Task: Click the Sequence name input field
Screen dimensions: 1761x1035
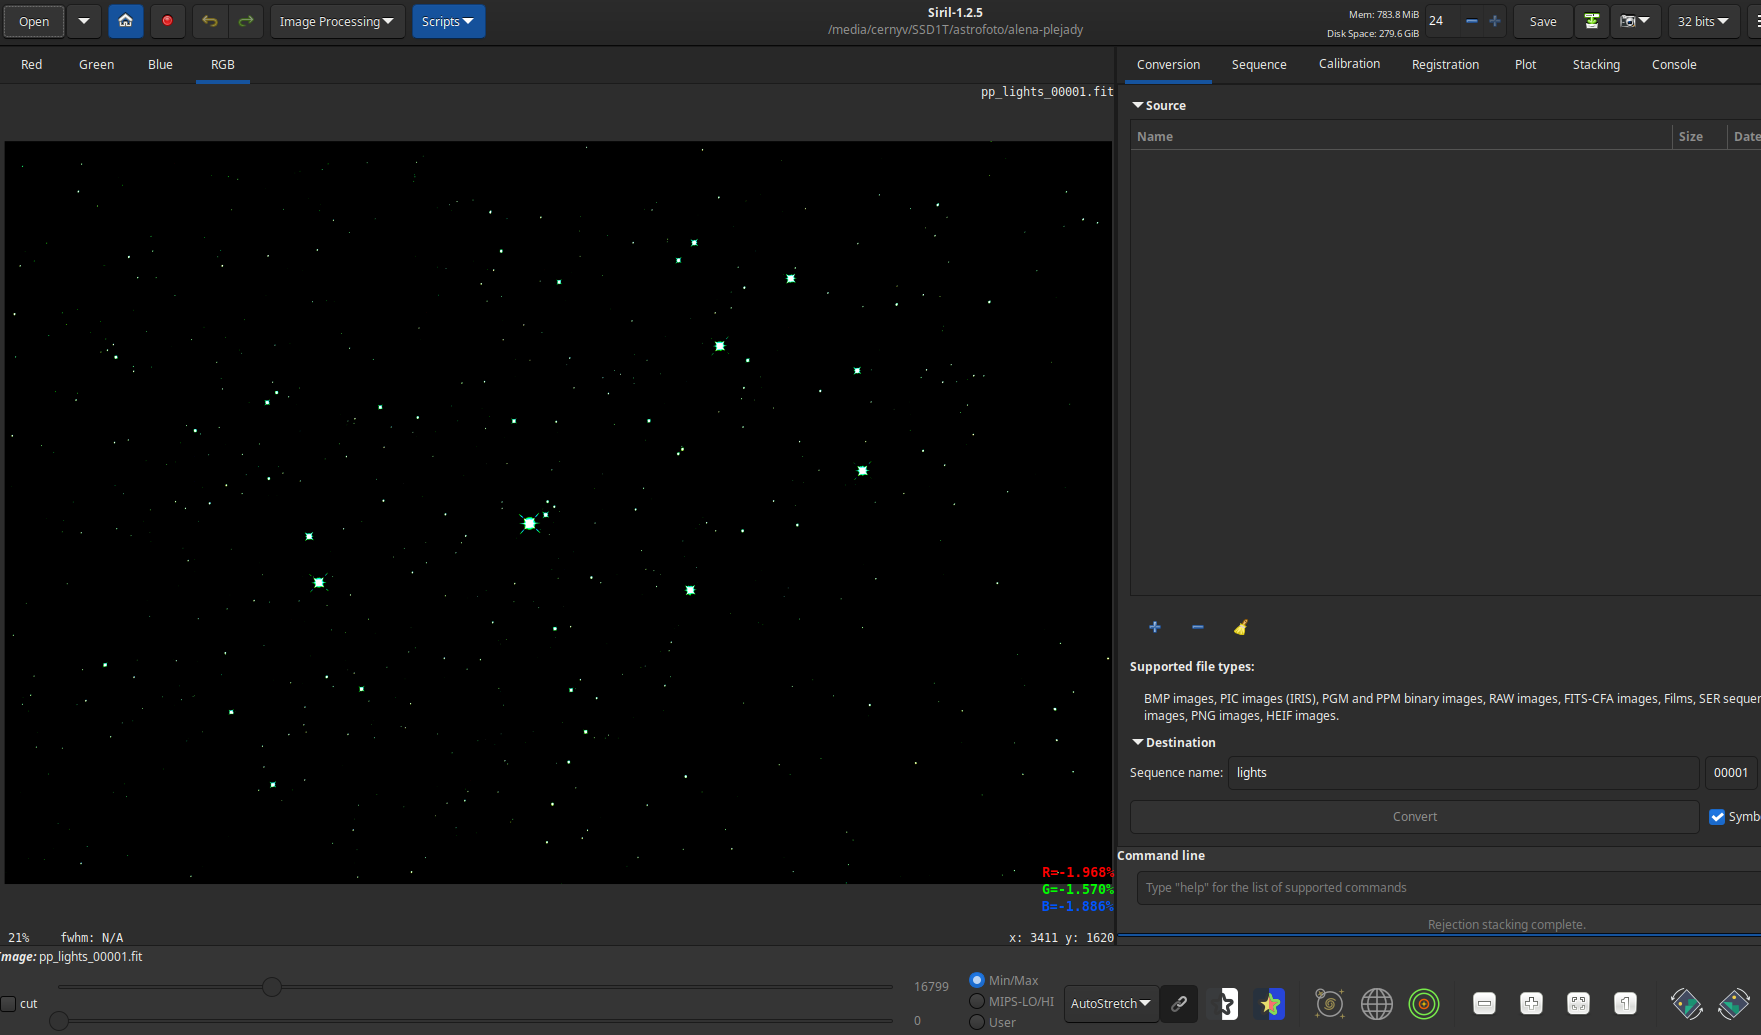Action: tap(1463, 773)
